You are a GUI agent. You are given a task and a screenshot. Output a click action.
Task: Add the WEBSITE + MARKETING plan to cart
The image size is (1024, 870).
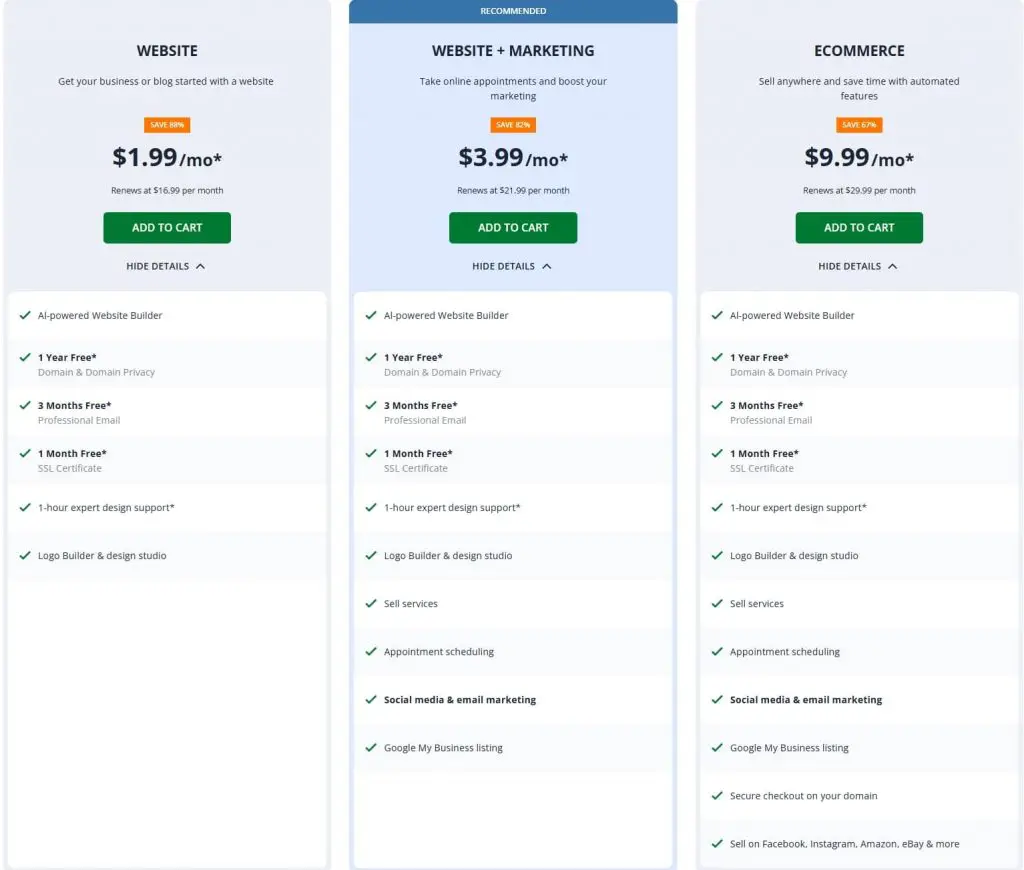[x=512, y=227]
